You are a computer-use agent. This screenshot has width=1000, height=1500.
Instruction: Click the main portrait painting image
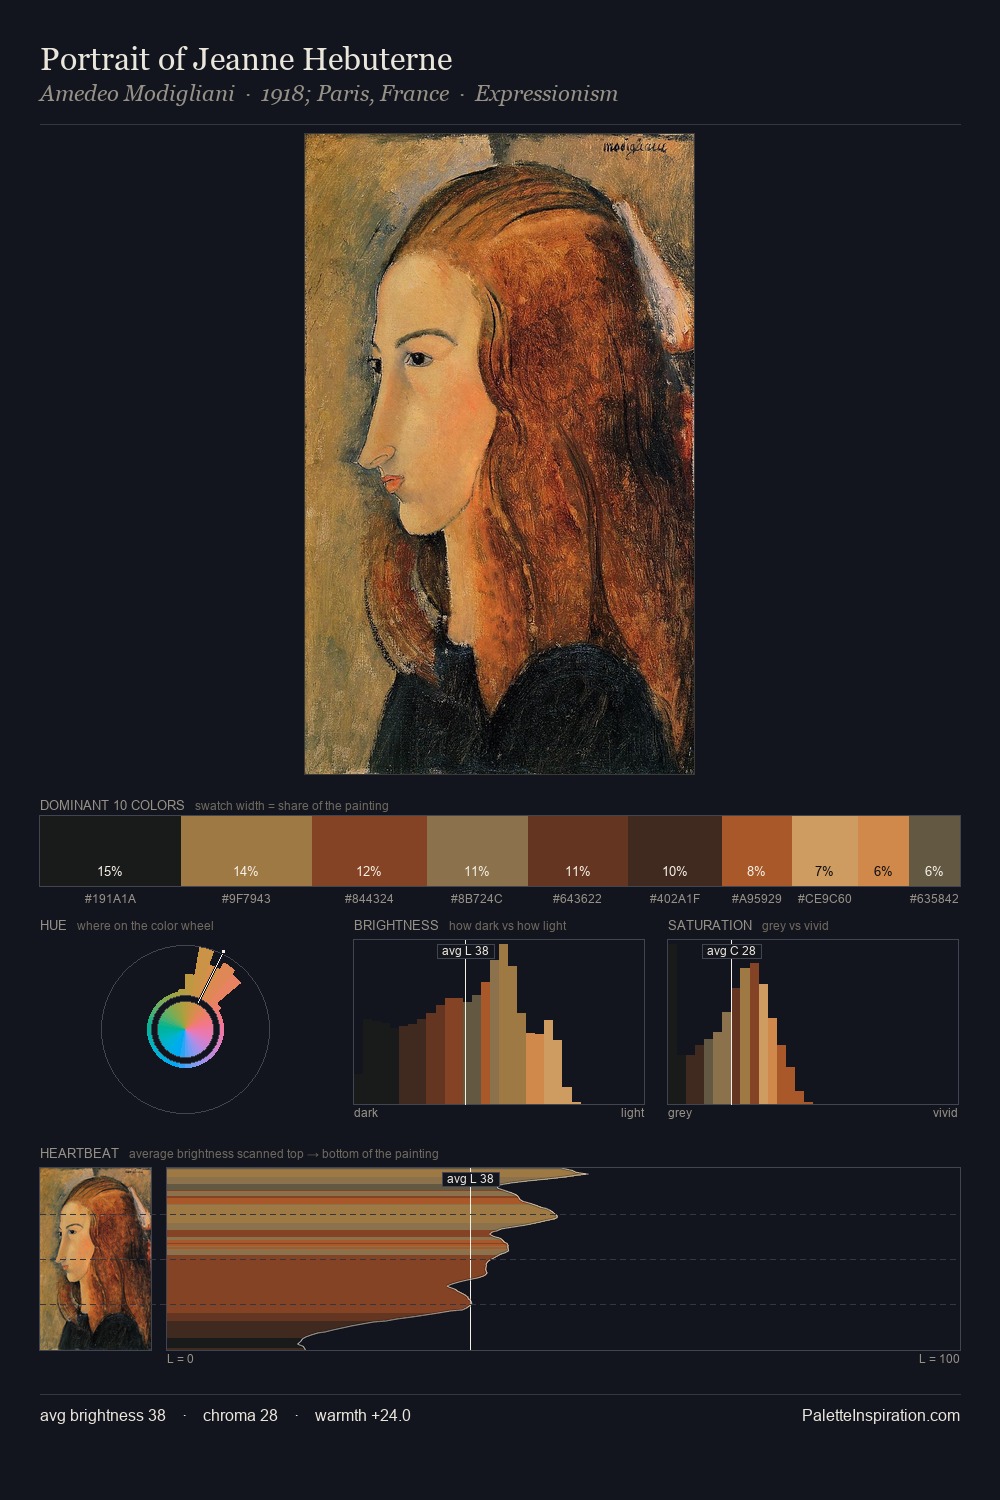coord(499,454)
